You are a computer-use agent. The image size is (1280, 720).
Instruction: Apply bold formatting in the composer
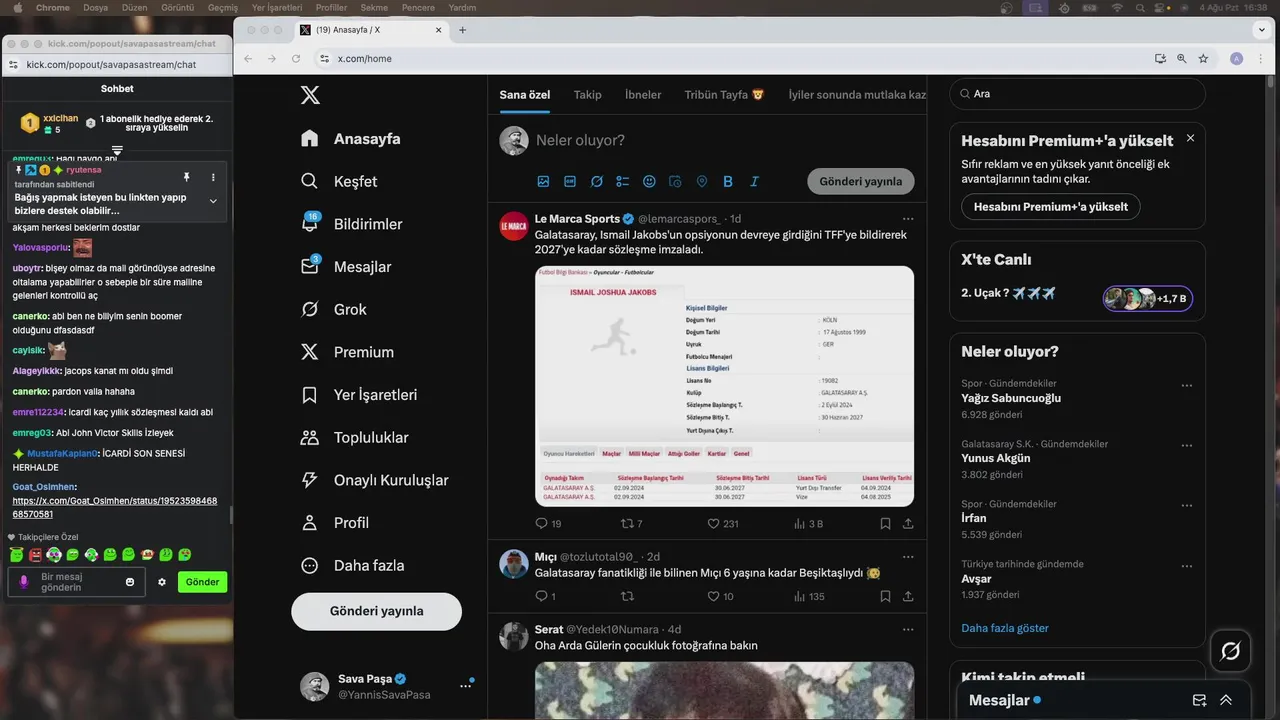[x=728, y=181]
